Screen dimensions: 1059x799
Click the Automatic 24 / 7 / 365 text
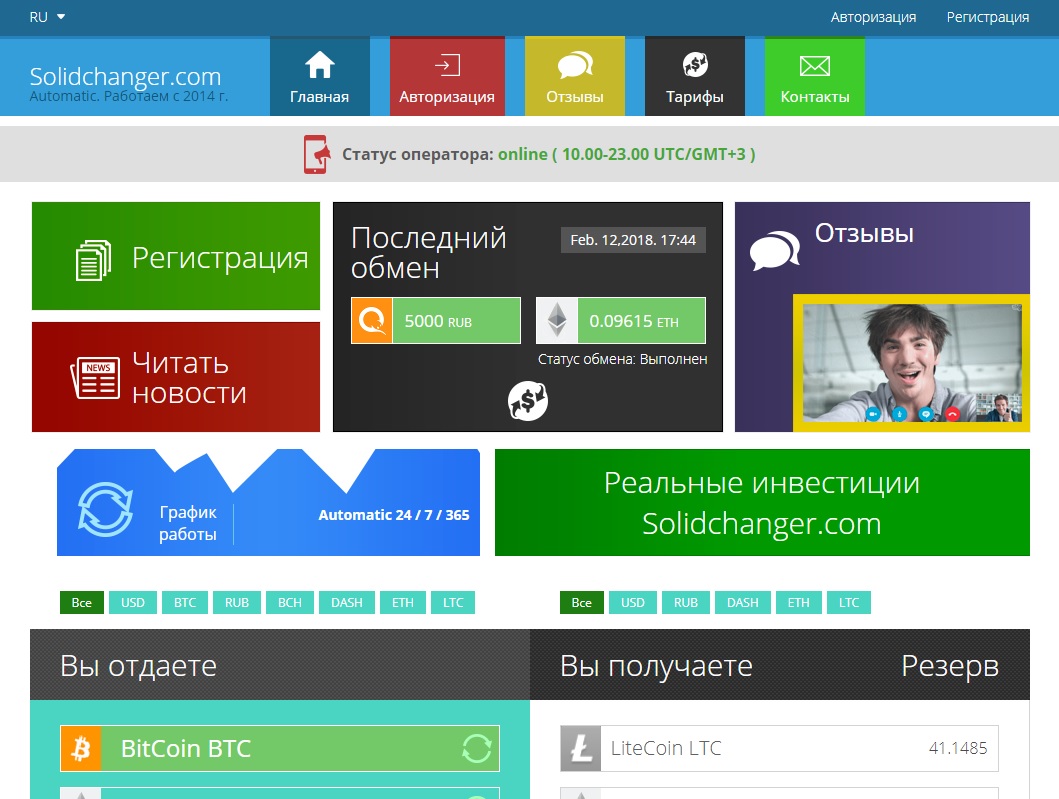click(394, 515)
